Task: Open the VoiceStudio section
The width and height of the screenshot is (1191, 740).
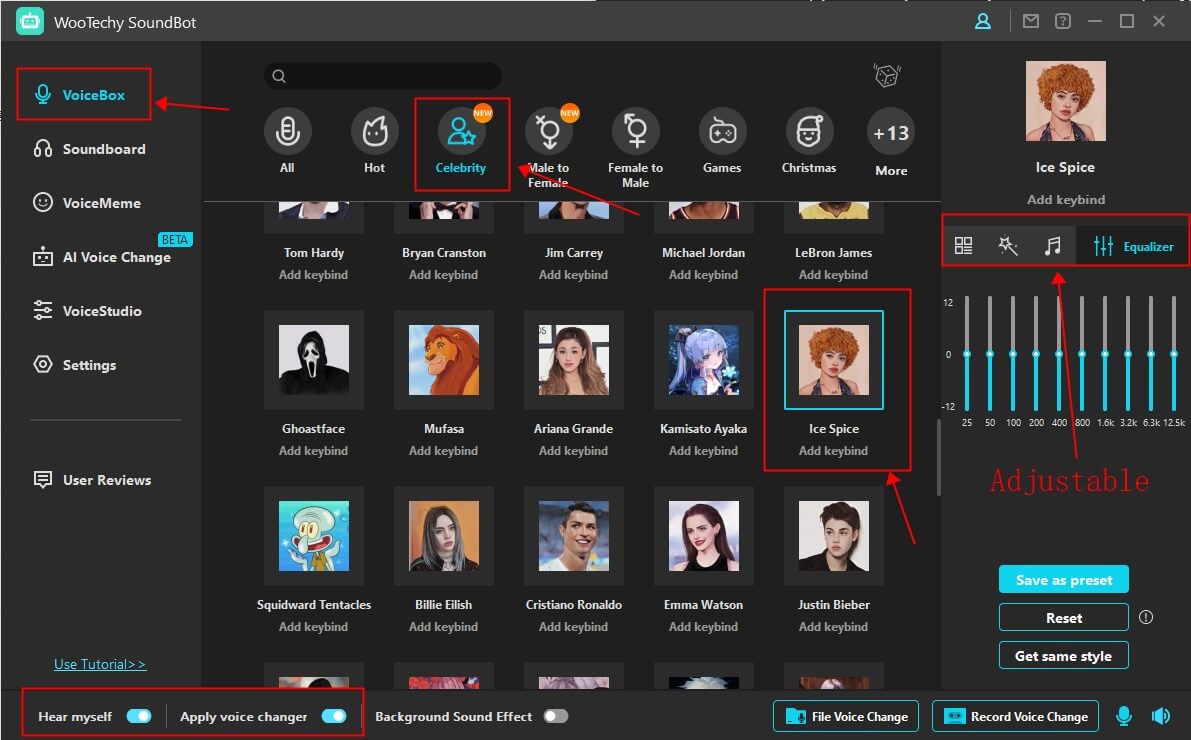Action: coord(102,311)
